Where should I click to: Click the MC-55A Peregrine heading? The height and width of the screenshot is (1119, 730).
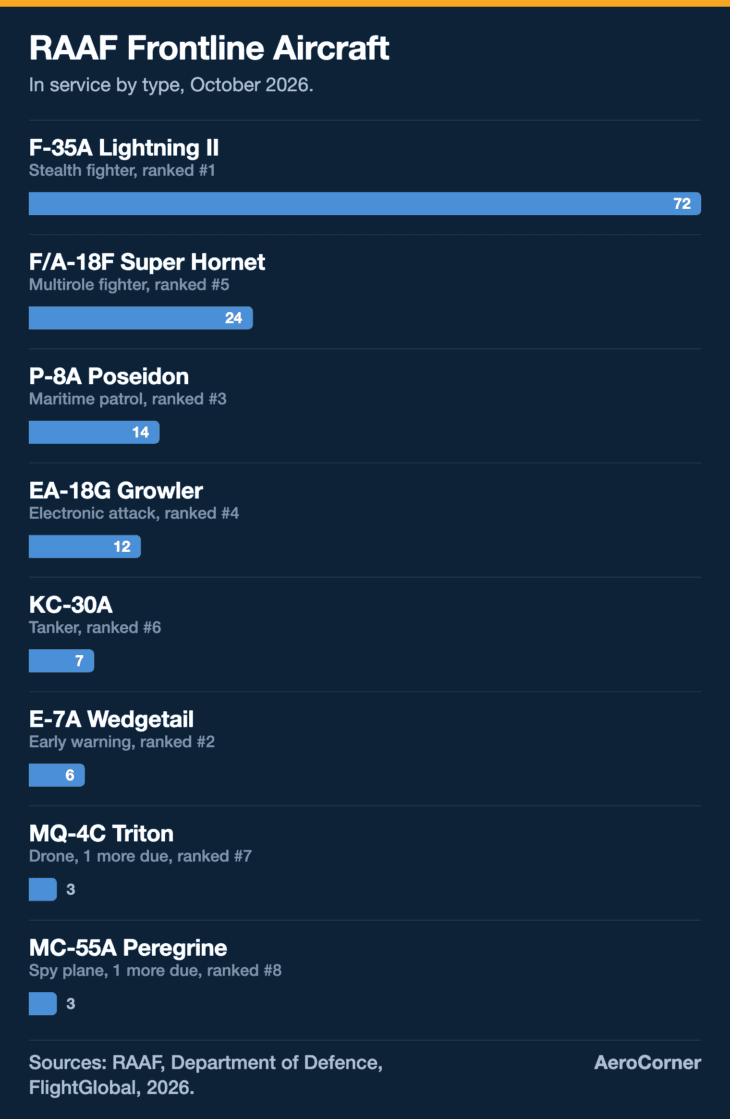(x=128, y=947)
